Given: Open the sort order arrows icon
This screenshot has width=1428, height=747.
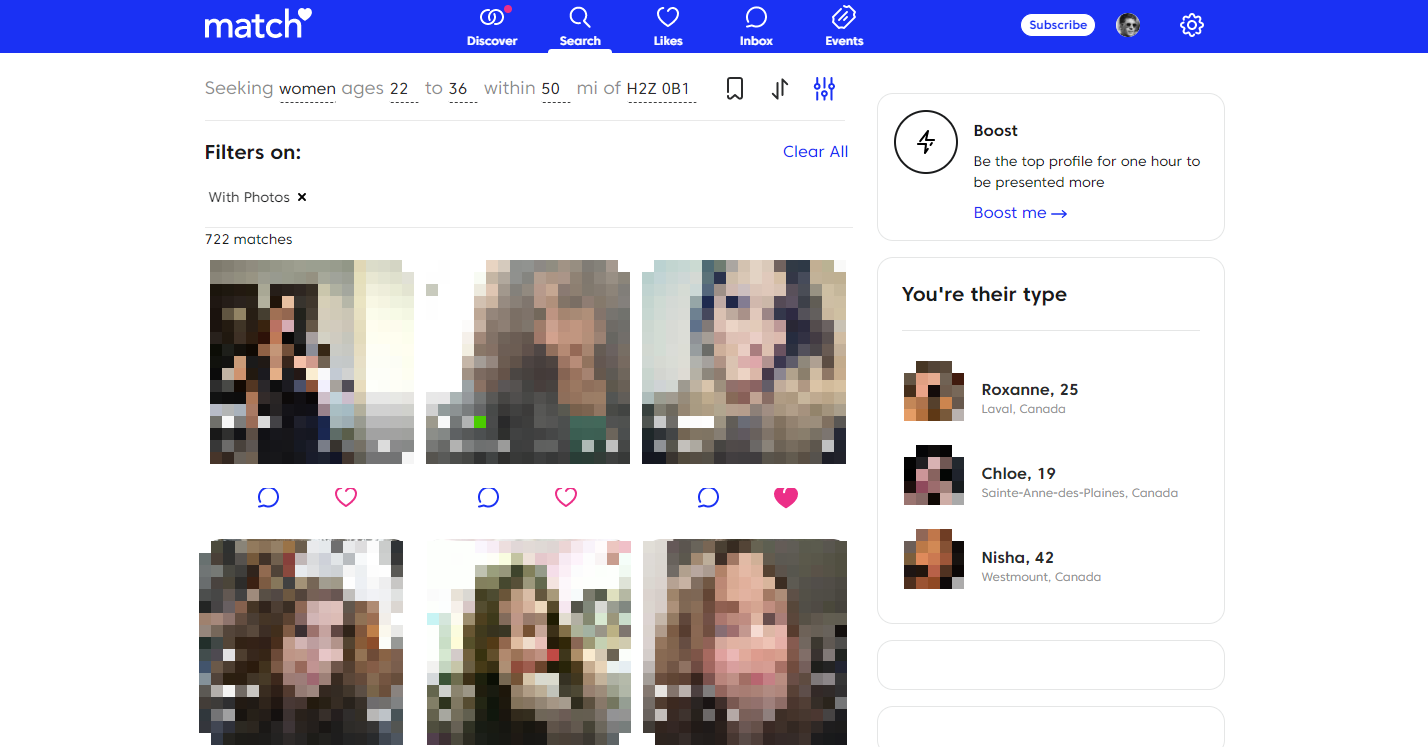Looking at the screenshot, I should 780,89.
